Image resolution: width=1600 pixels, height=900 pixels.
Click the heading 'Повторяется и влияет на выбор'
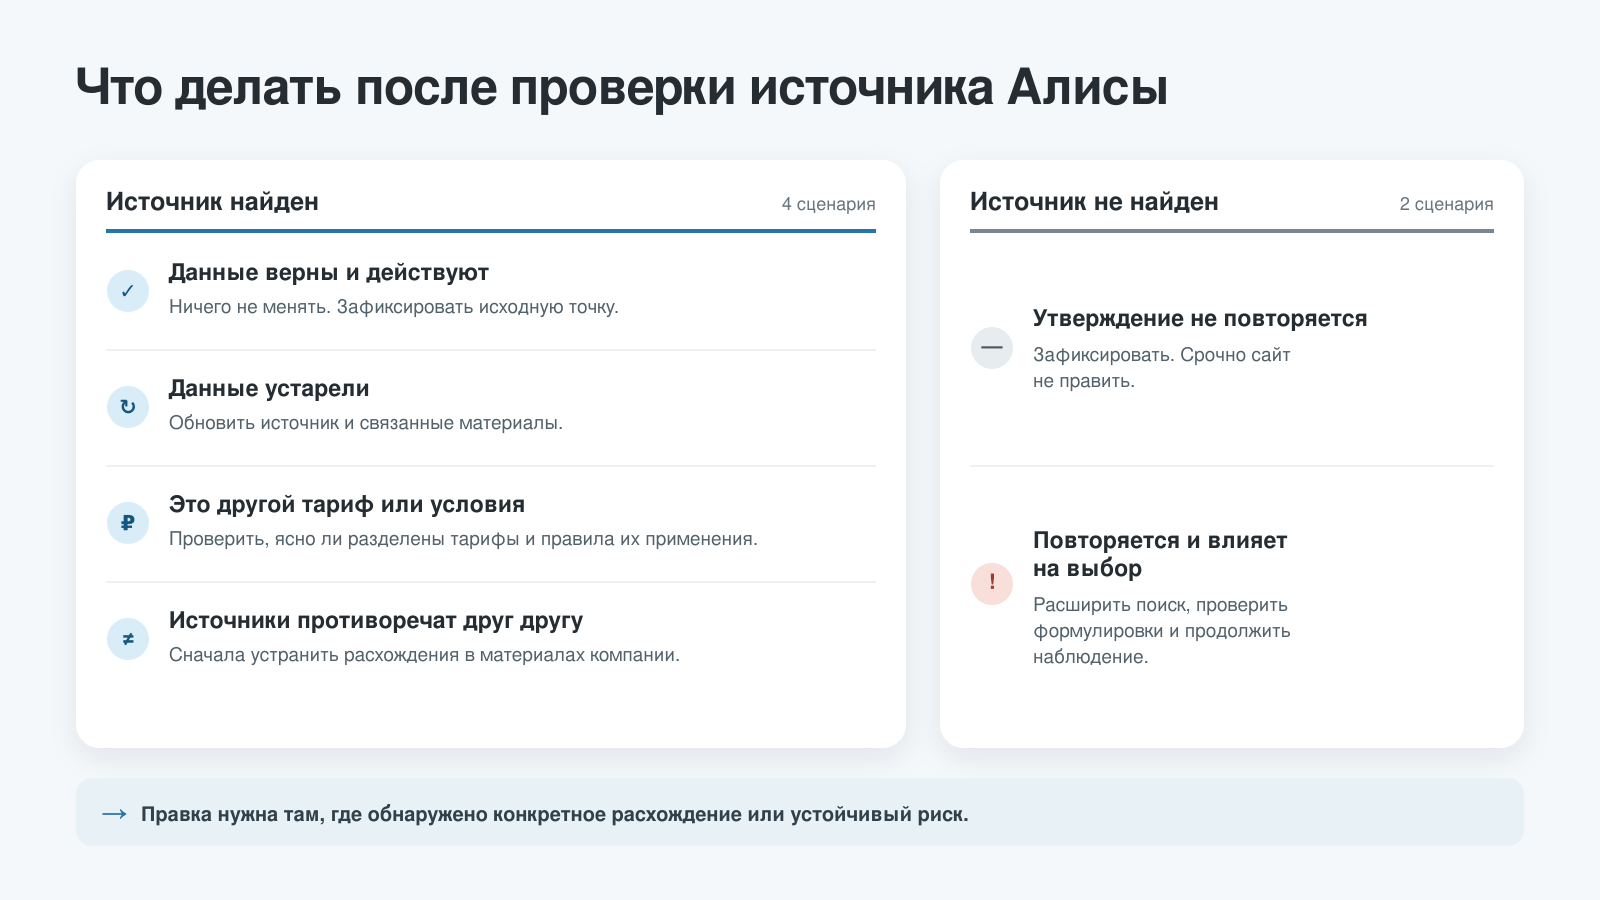(1160, 554)
